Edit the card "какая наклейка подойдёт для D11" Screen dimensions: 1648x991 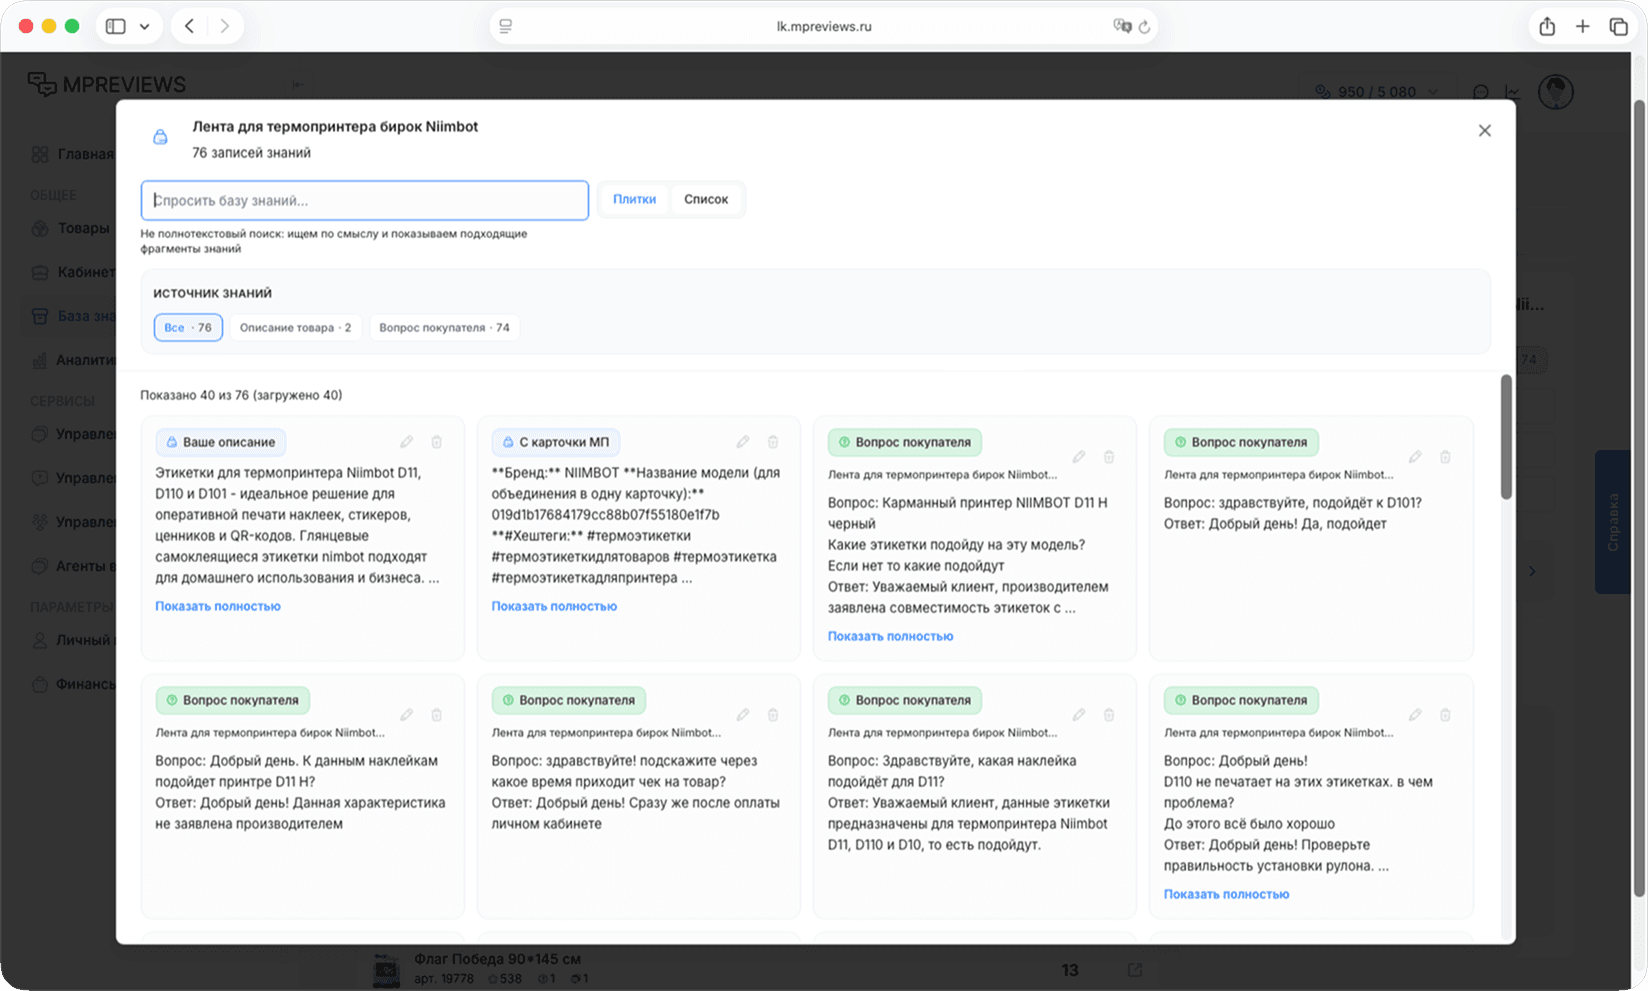click(1079, 715)
